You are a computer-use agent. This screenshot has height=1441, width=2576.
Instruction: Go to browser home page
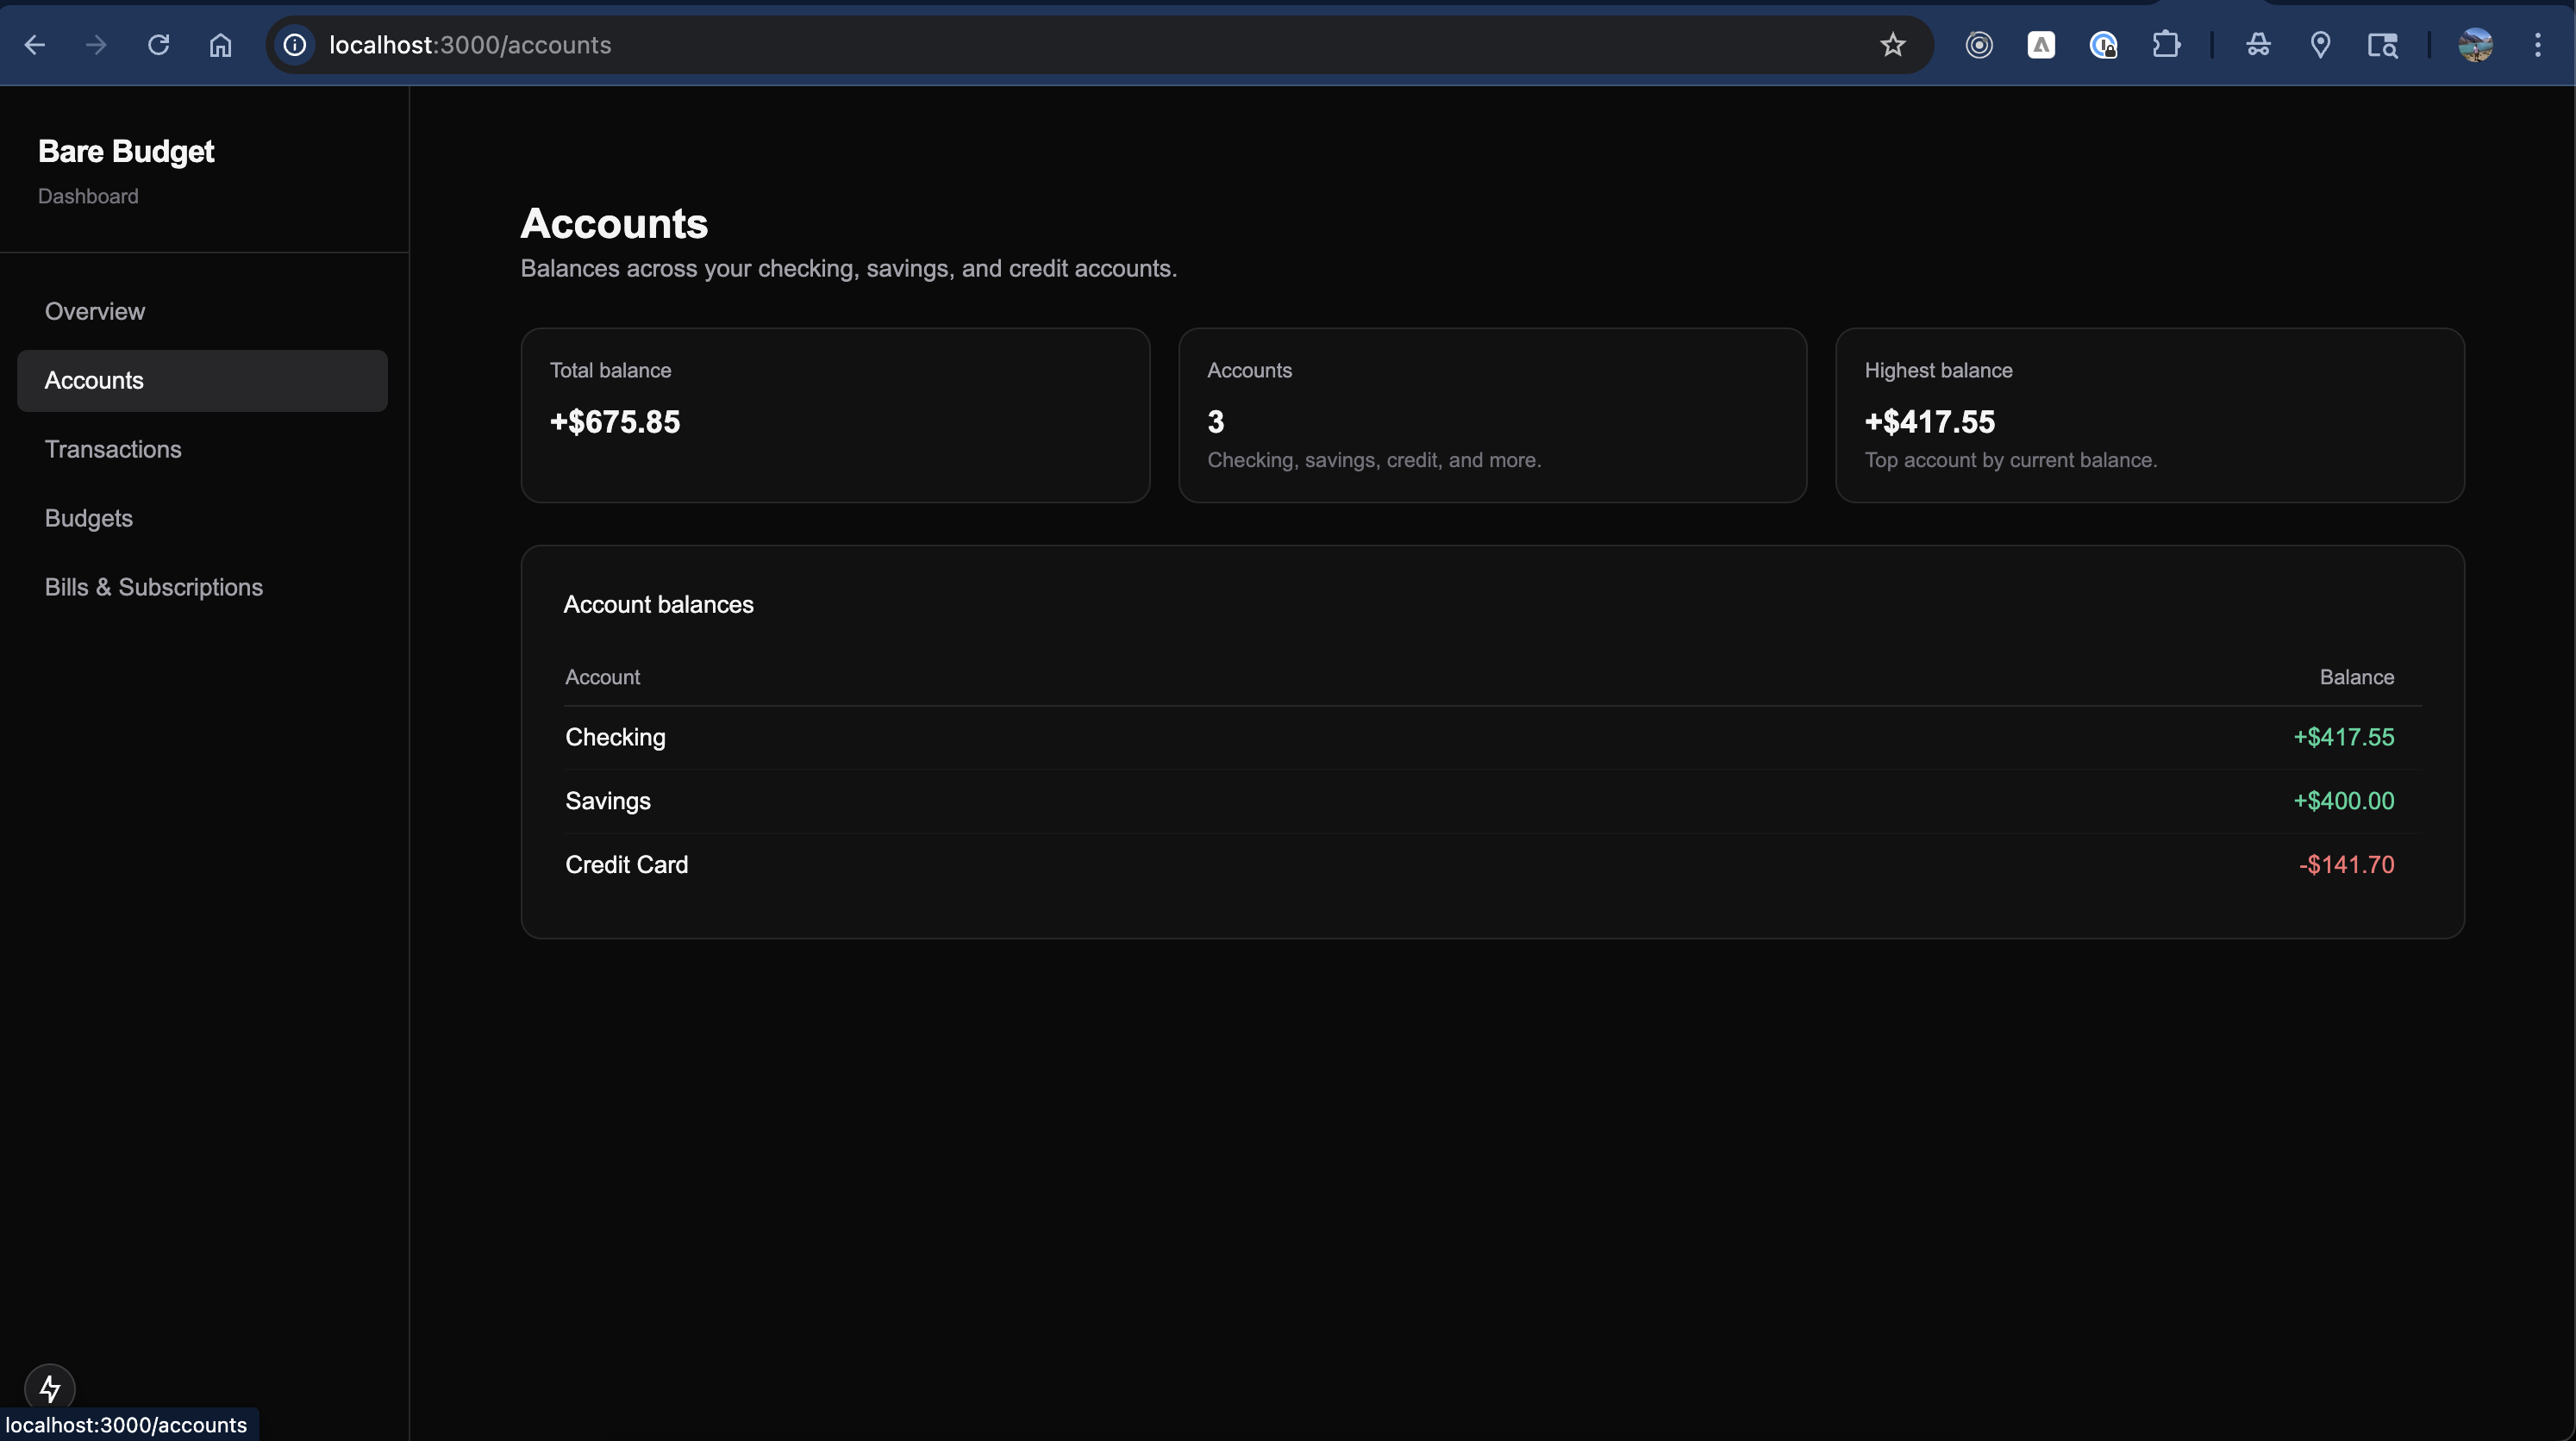[x=220, y=45]
